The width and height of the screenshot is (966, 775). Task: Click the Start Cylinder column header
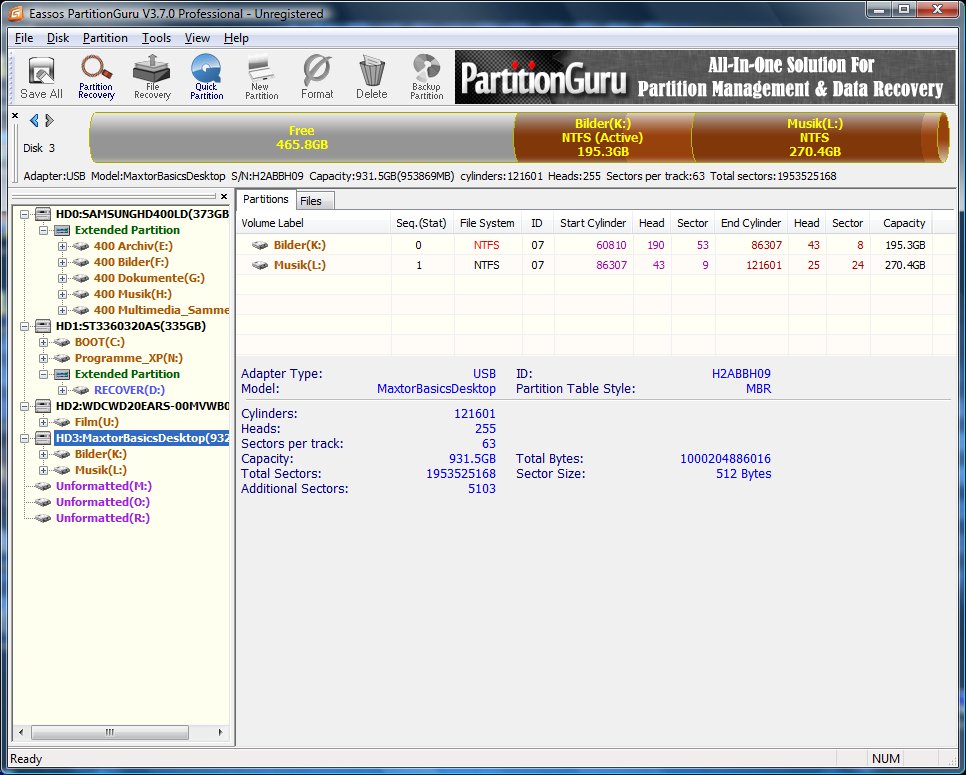[593, 223]
